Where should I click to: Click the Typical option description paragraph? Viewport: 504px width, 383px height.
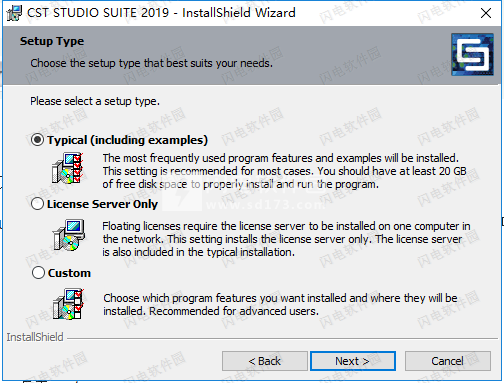click(284, 171)
